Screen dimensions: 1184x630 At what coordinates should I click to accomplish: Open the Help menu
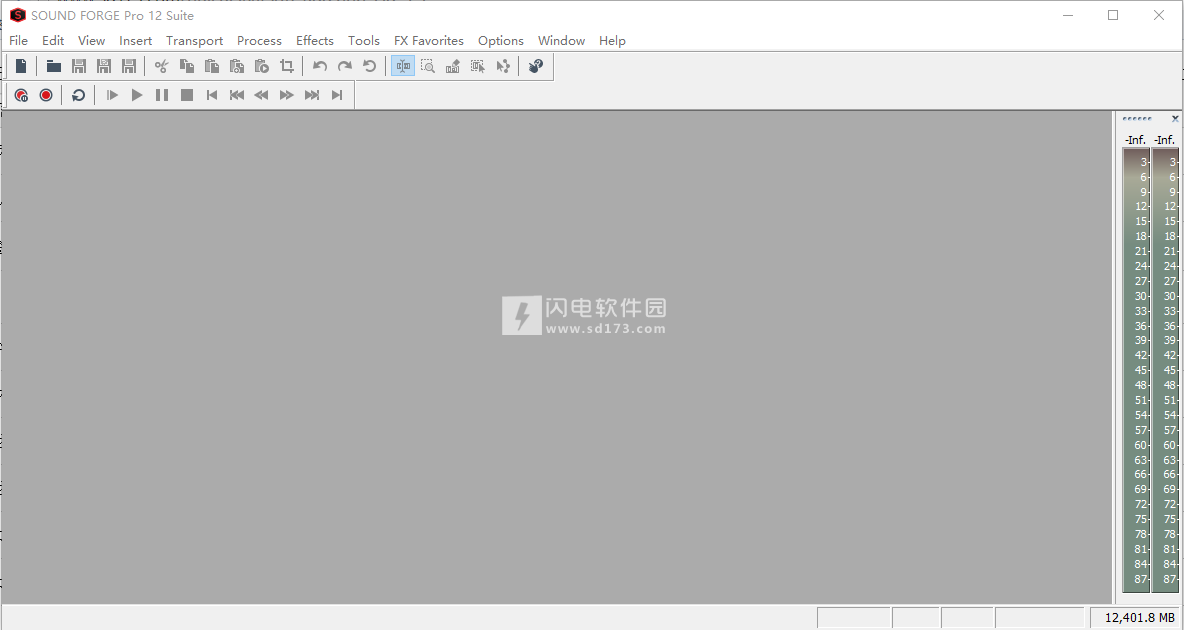click(612, 41)
